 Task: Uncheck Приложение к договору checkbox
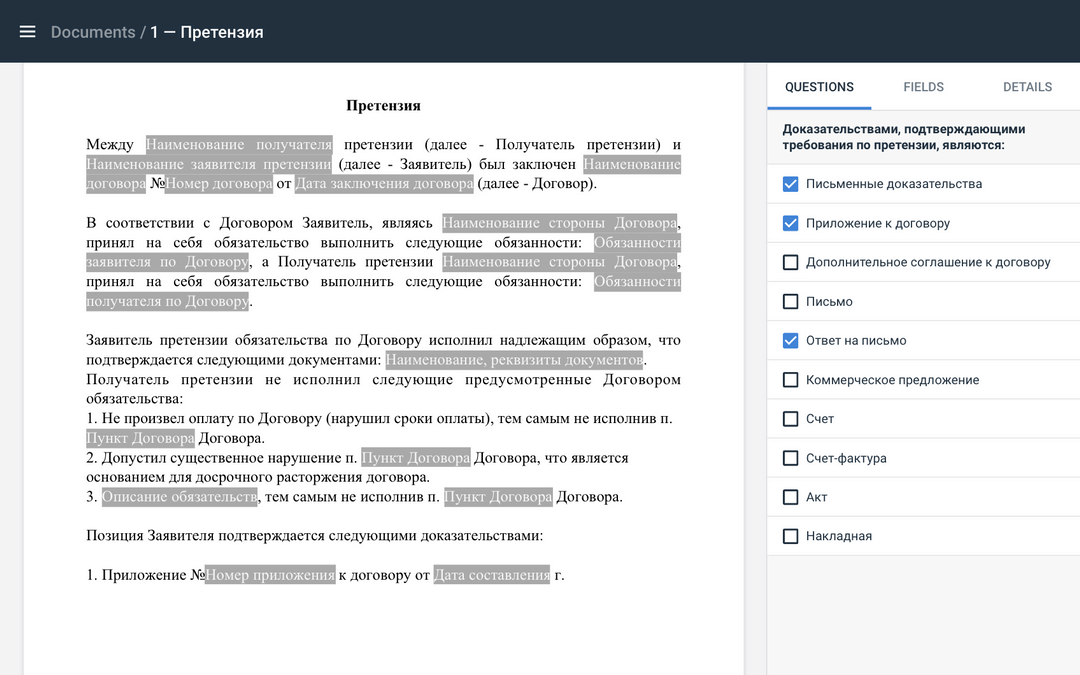point(790,223)
